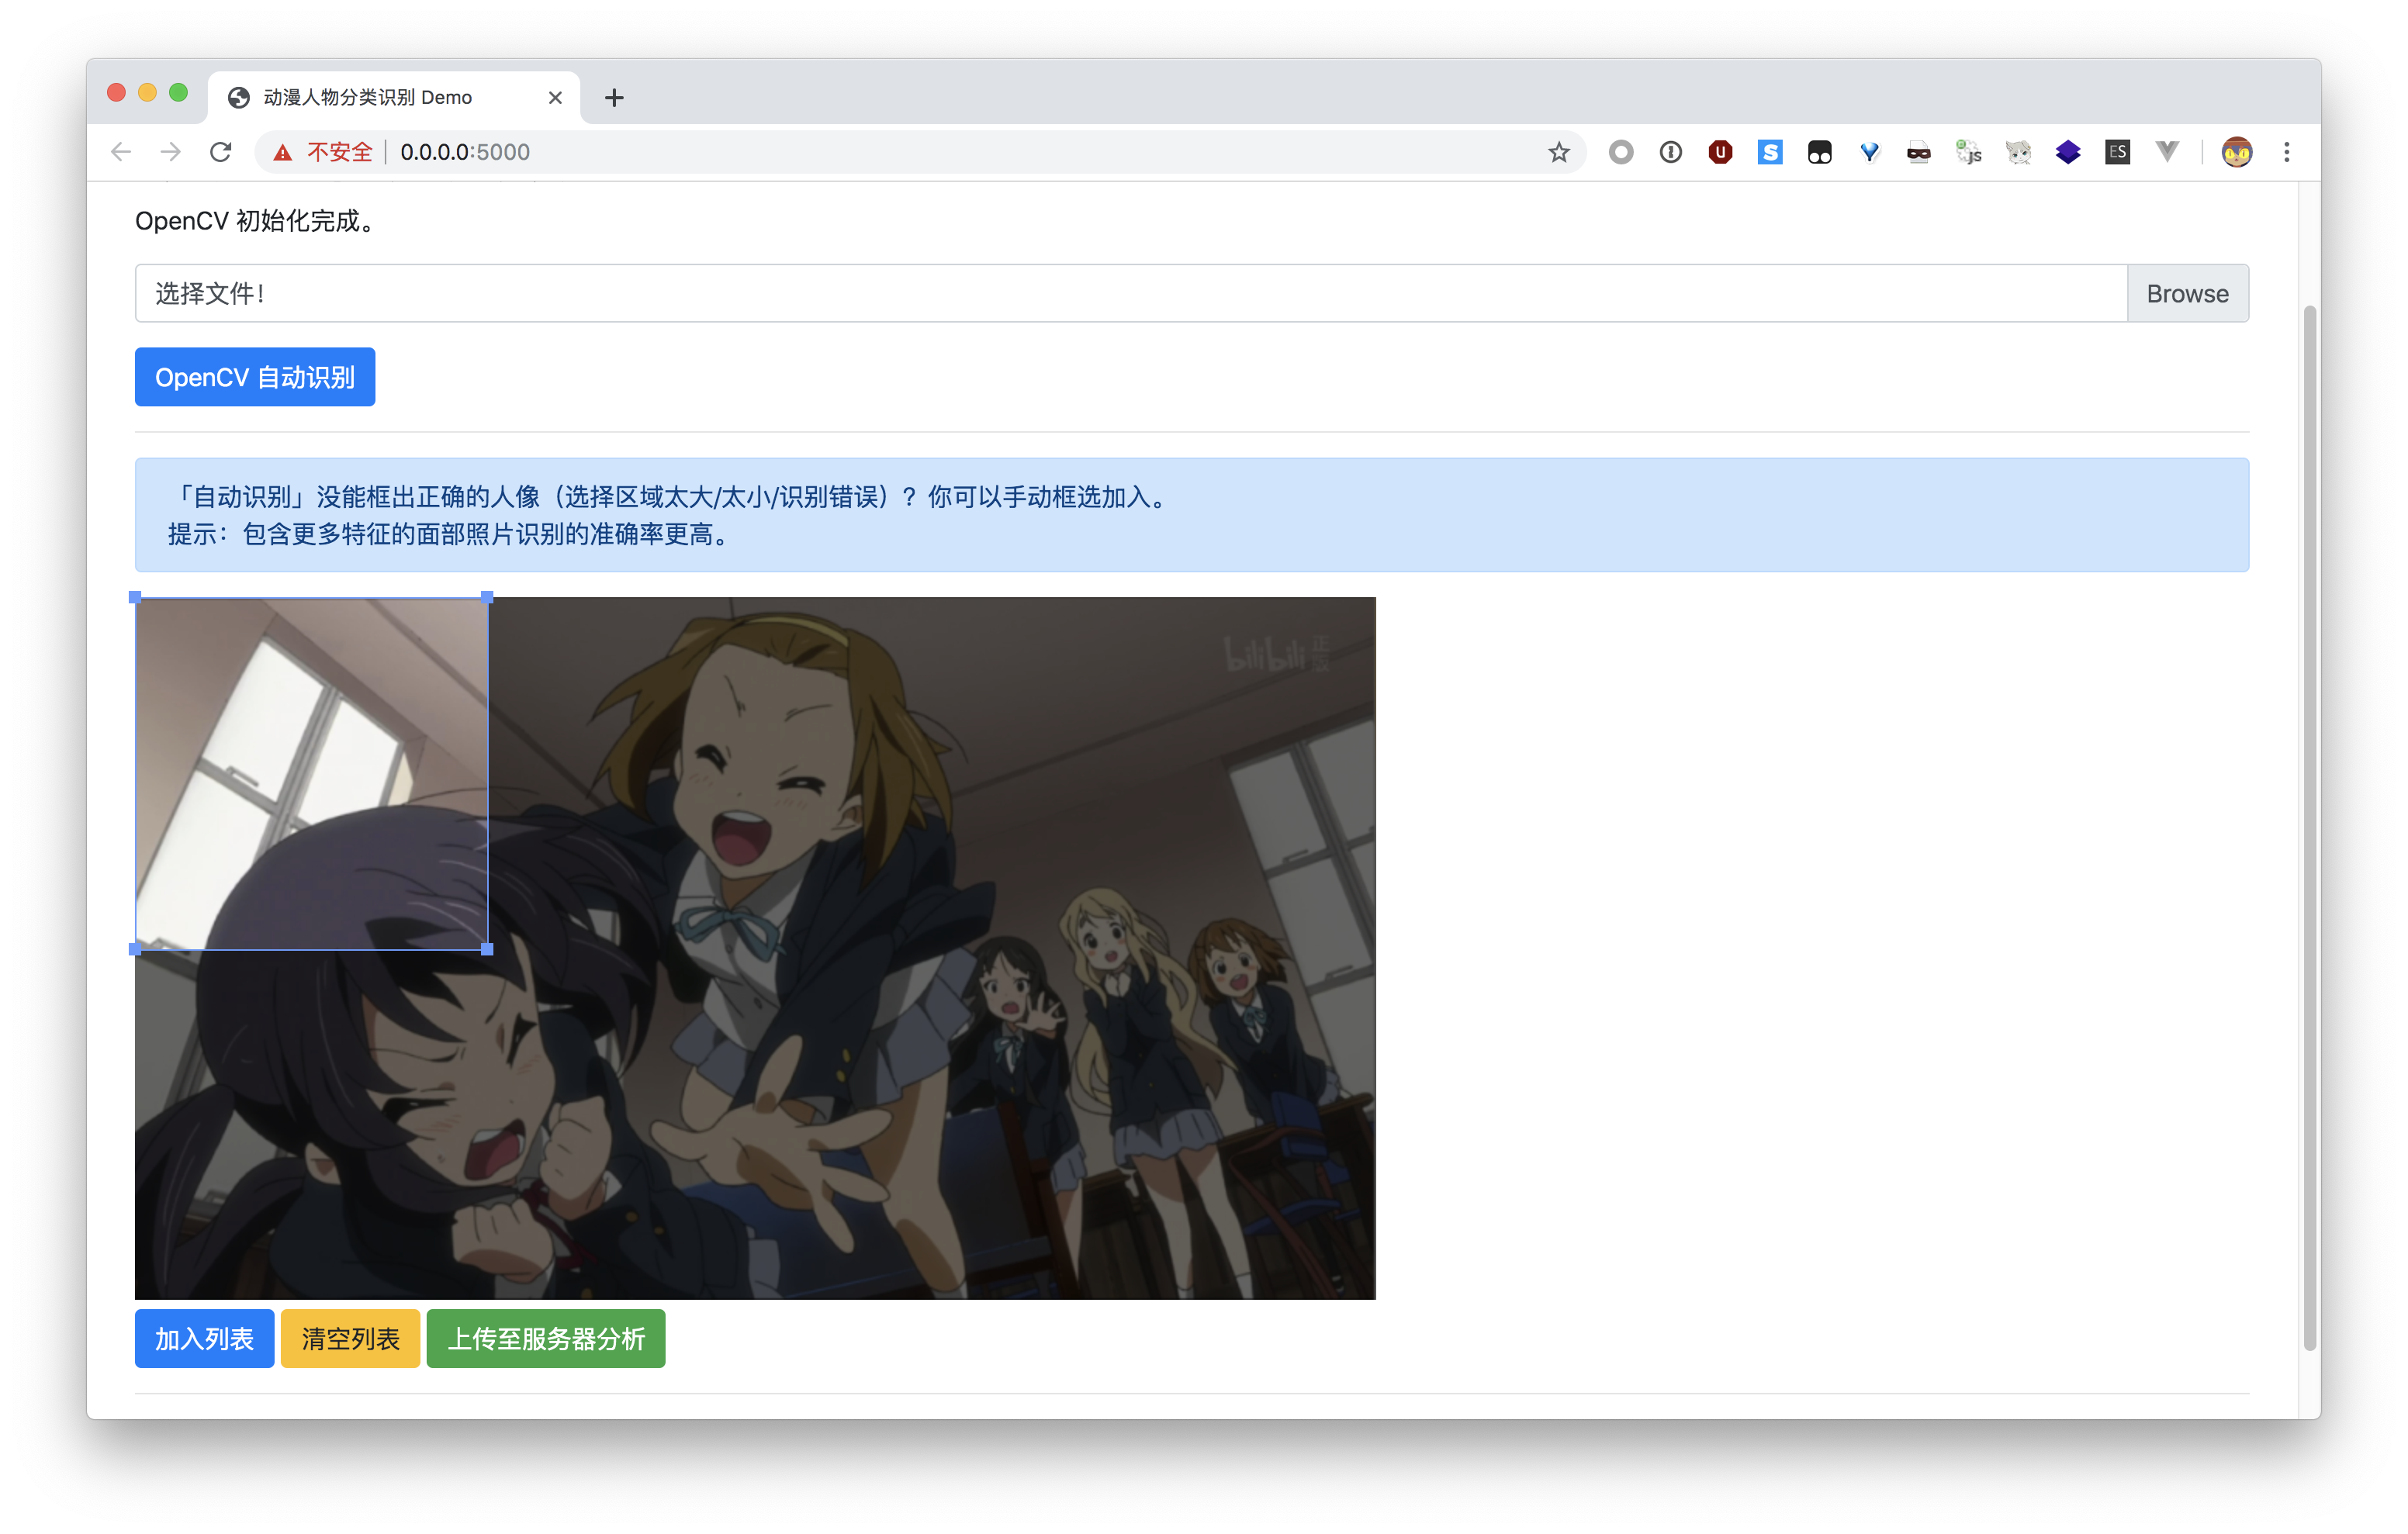Click the 加入列表 button
The image size is (2408, 1534).
pyautogui.click(x=204, y=1338)
